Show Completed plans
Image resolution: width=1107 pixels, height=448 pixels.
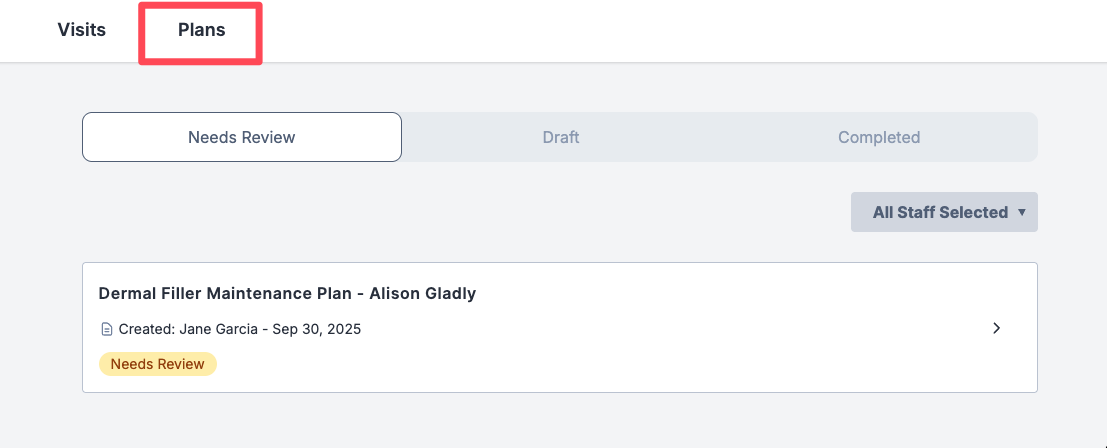pyautogui.click(x=879, y=137)
